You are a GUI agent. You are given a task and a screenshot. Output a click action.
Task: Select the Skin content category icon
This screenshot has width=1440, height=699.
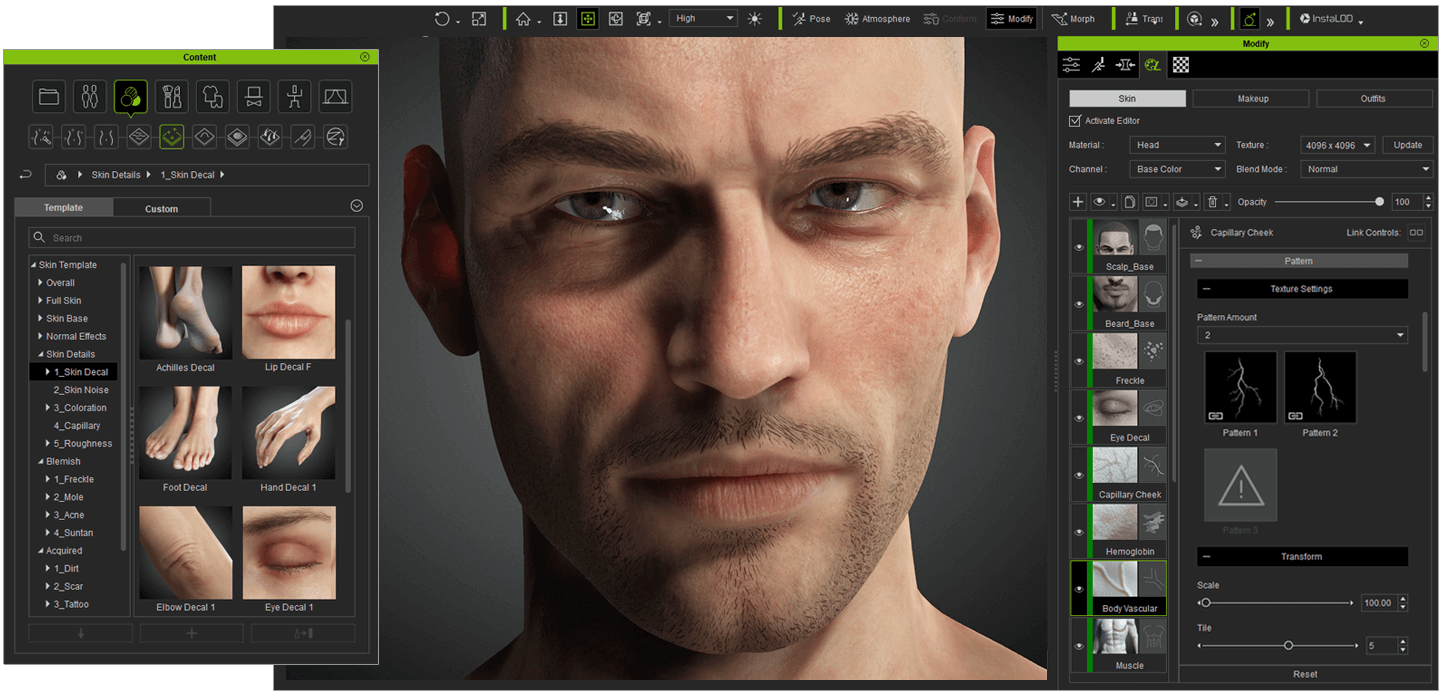point(130,96)
